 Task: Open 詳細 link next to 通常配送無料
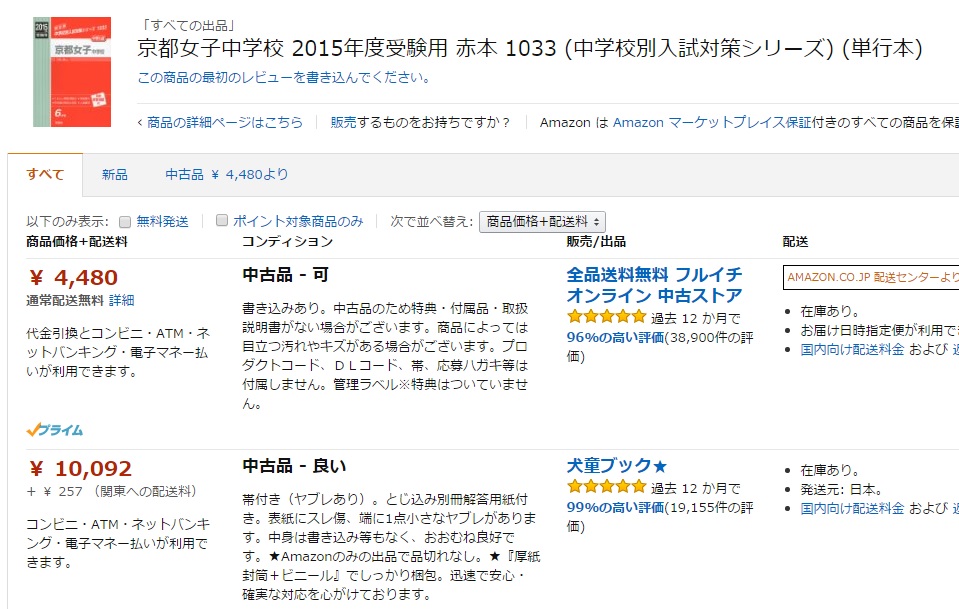tap(122, 300)
